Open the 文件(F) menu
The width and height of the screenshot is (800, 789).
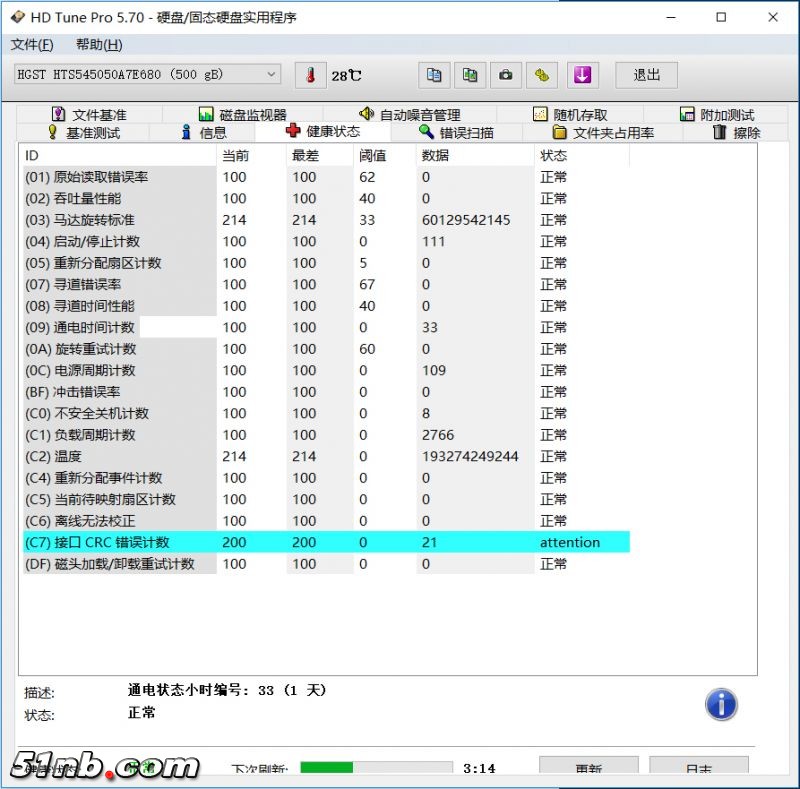coord(32,45)
